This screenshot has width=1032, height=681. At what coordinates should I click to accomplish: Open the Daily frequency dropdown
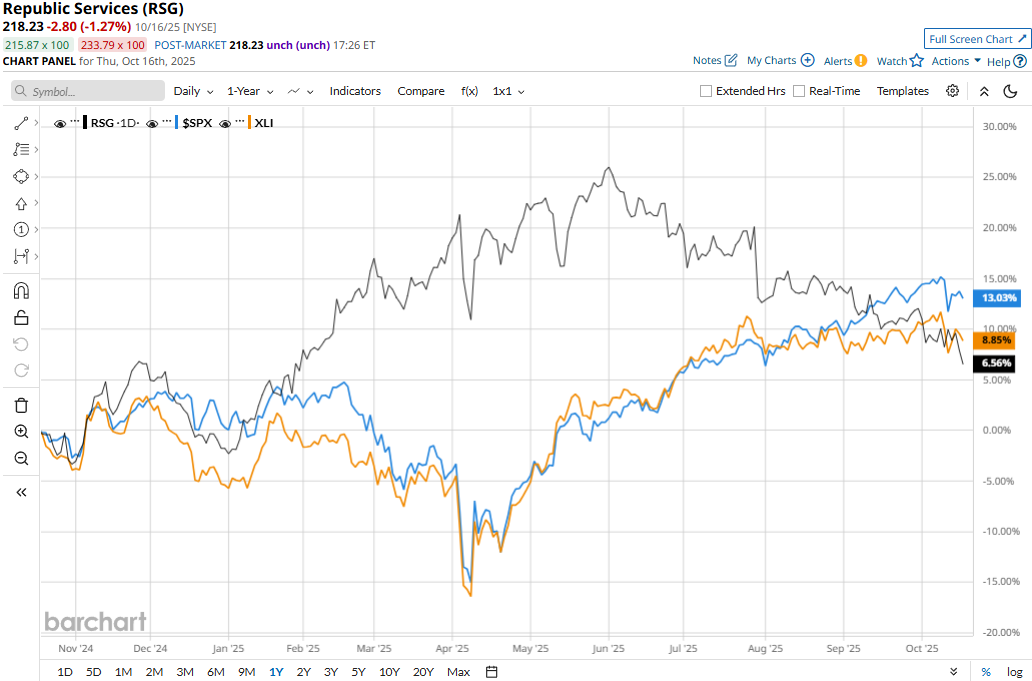pos(194,91)
